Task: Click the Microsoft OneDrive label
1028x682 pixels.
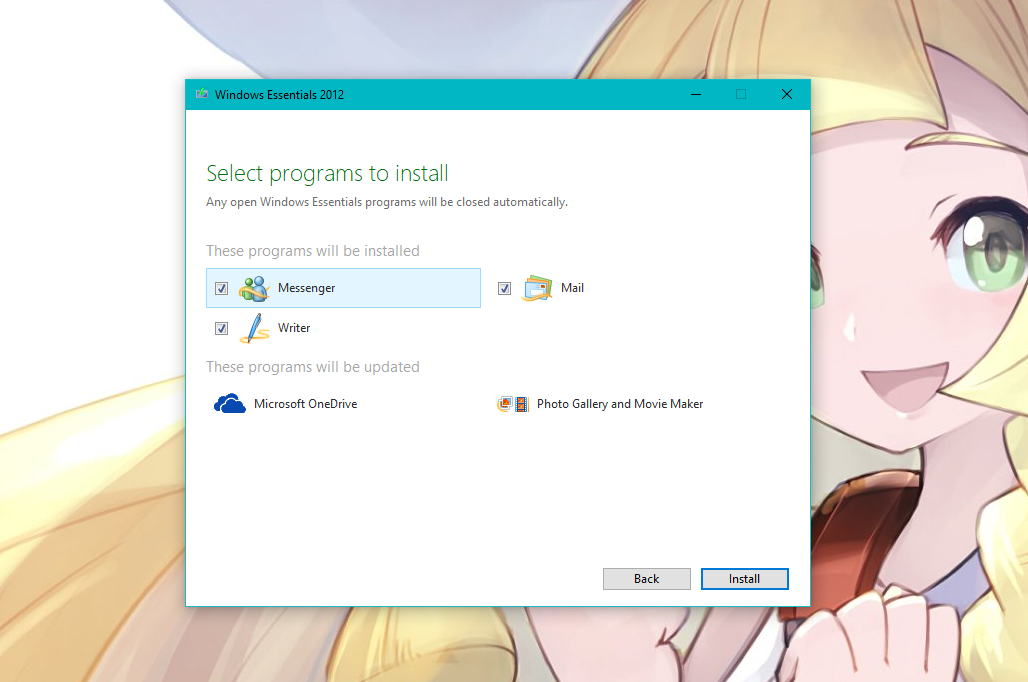Action: coord(306,404)
